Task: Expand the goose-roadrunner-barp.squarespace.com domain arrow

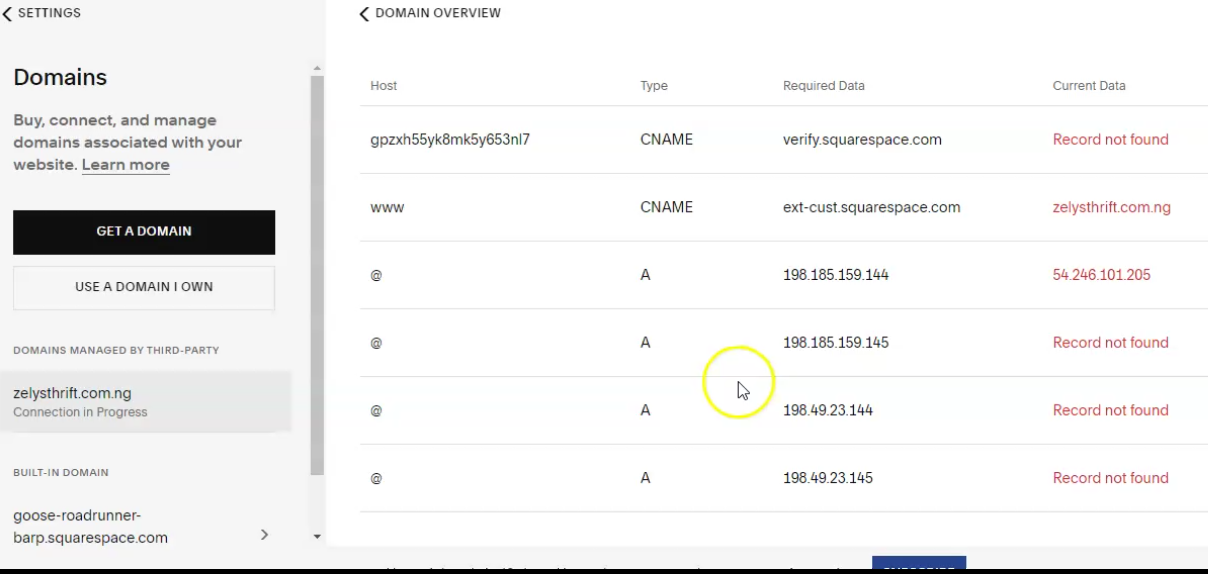Action: coord(264,535)
